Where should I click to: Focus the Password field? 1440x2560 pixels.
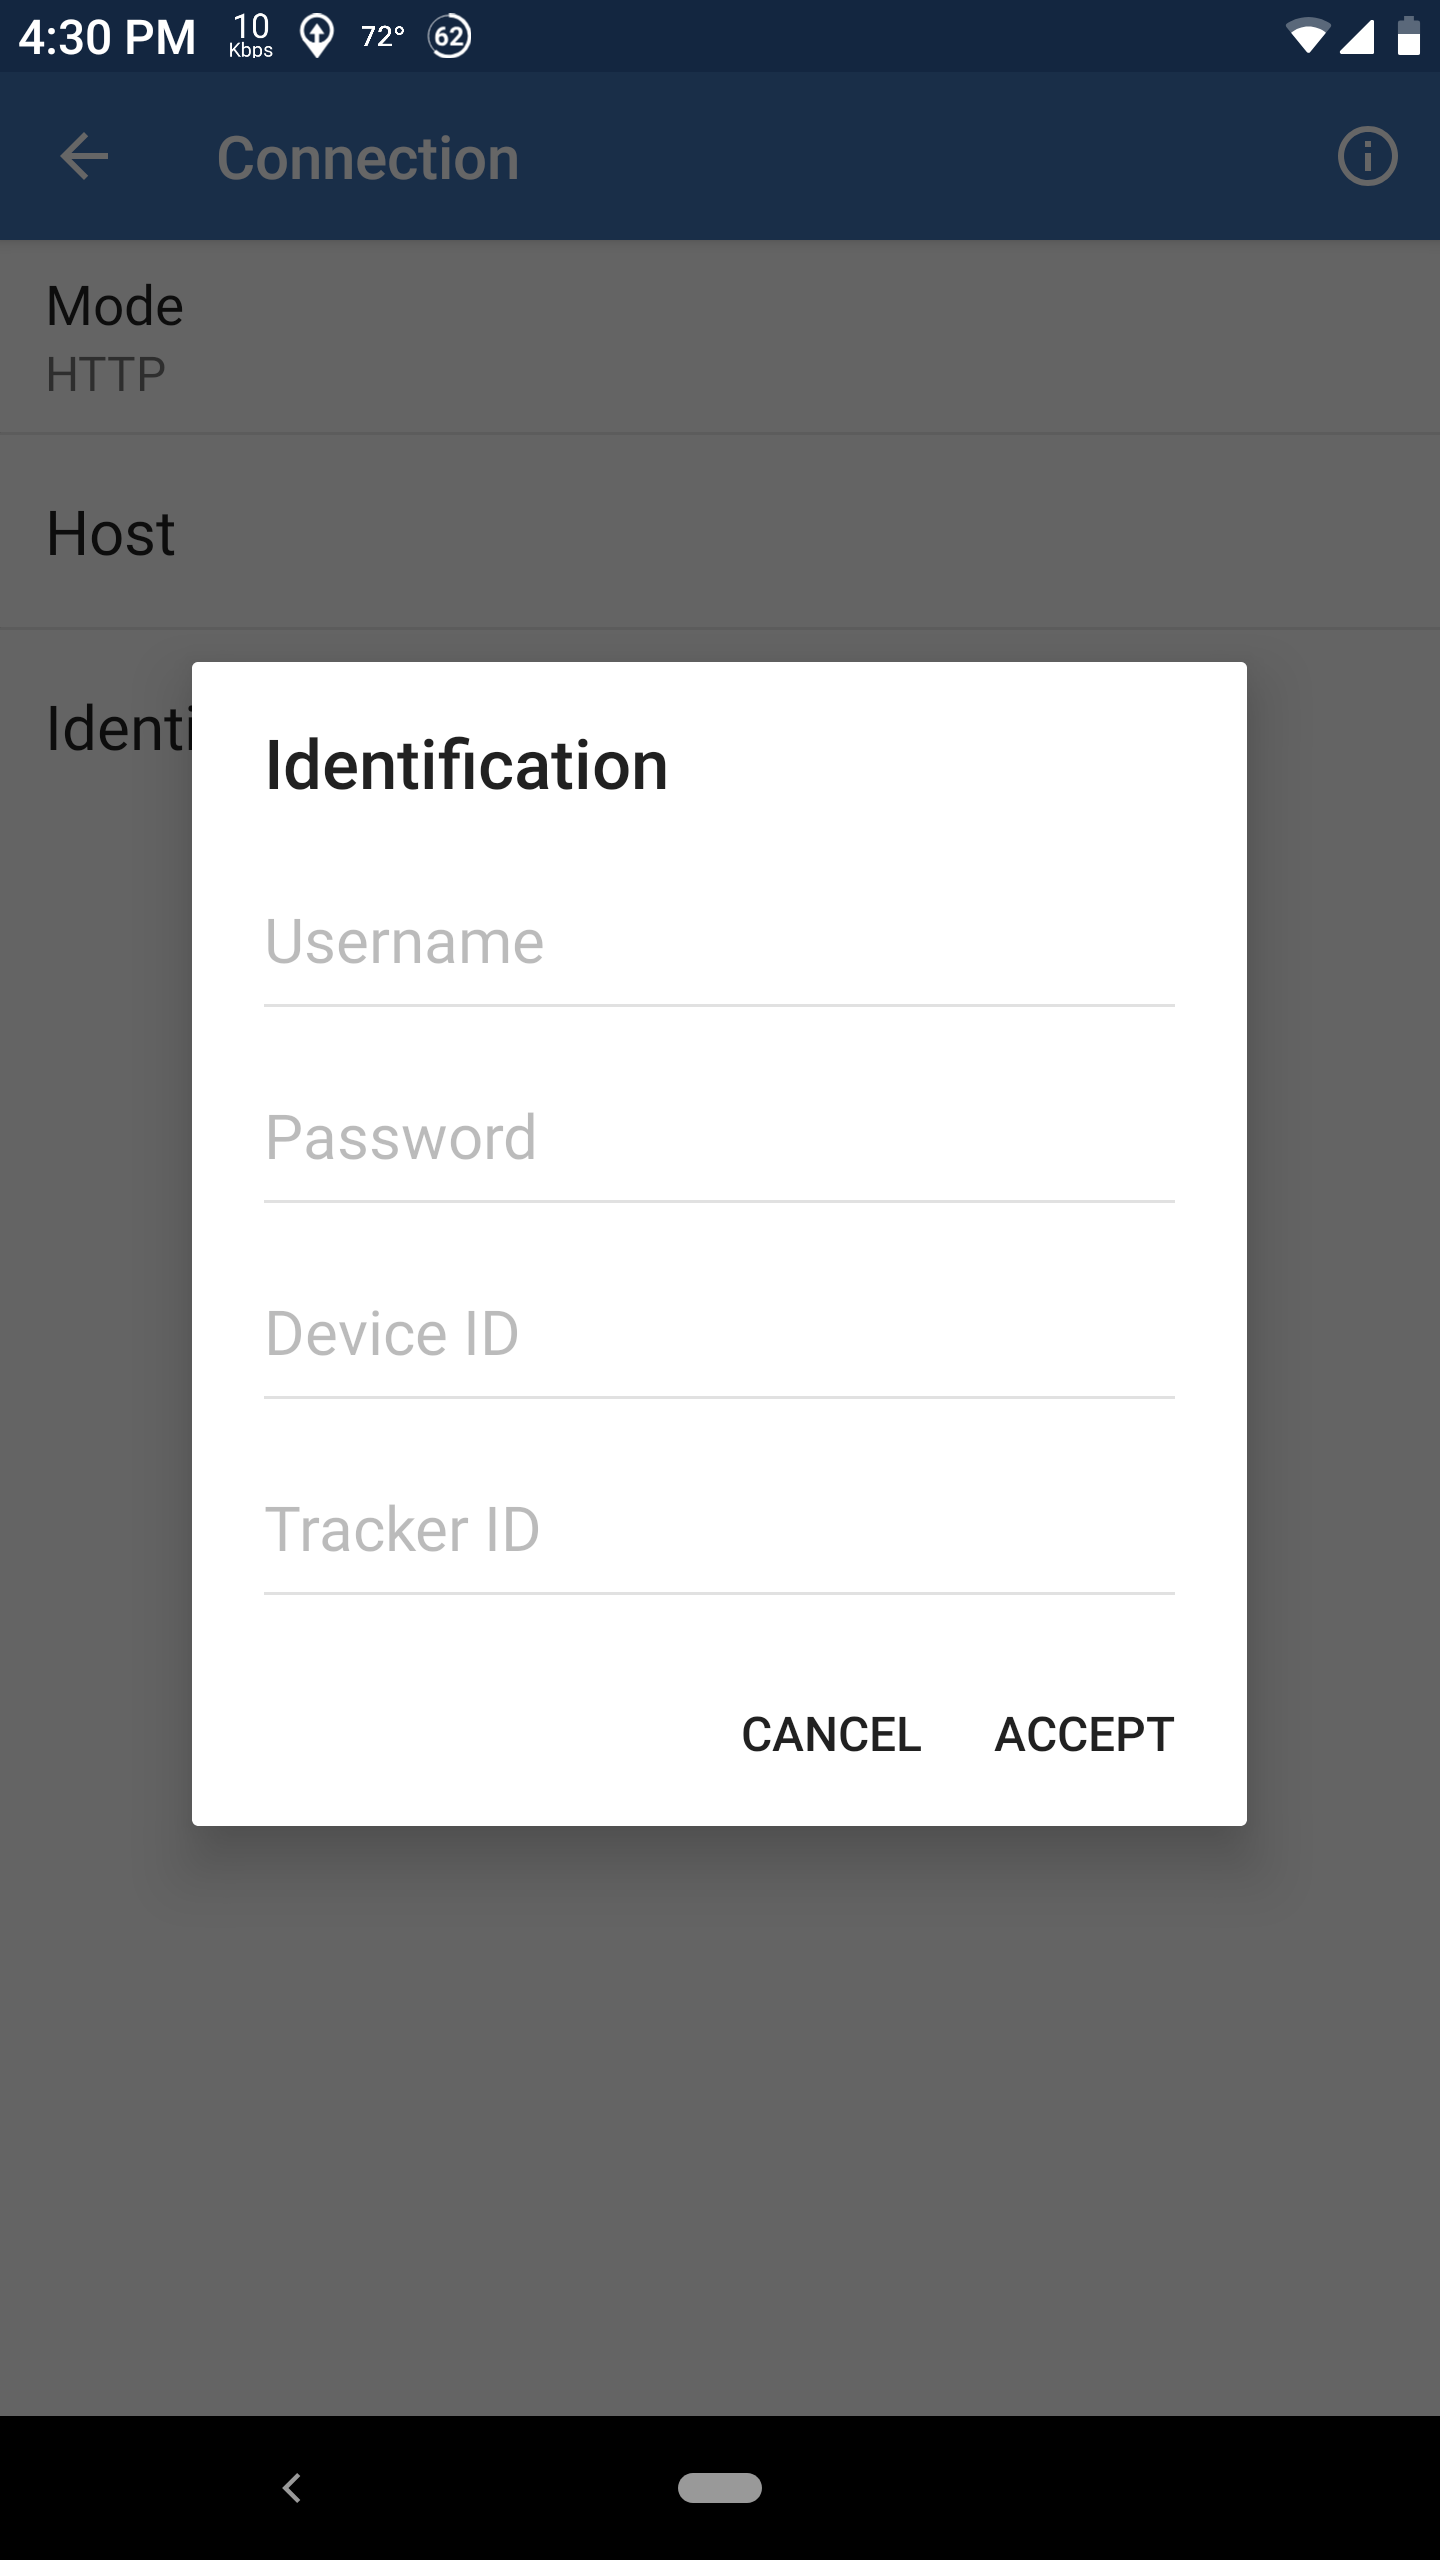[x=719, y=1139]
